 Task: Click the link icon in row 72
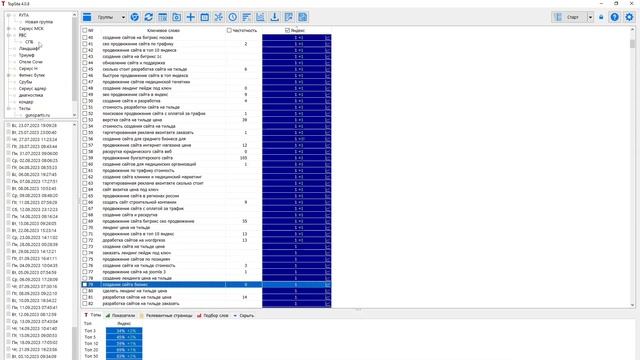pyautogui.click(x=327, y=240)
